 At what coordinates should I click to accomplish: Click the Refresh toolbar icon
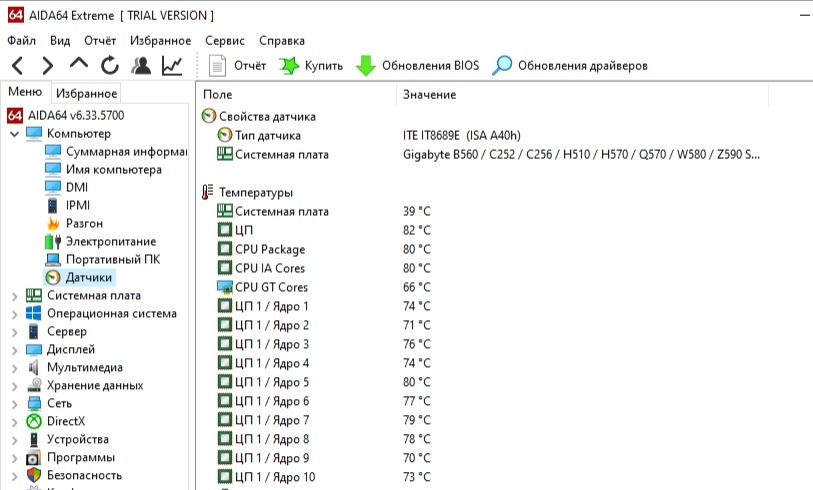pos(110,66)
